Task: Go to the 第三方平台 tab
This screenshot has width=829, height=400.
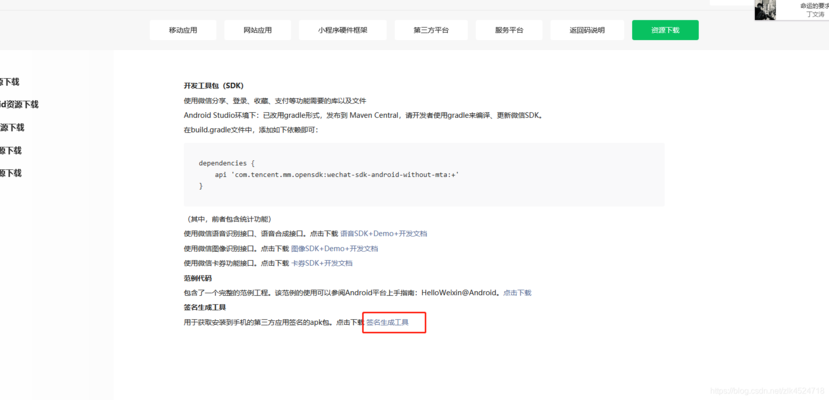Action: 431,30
